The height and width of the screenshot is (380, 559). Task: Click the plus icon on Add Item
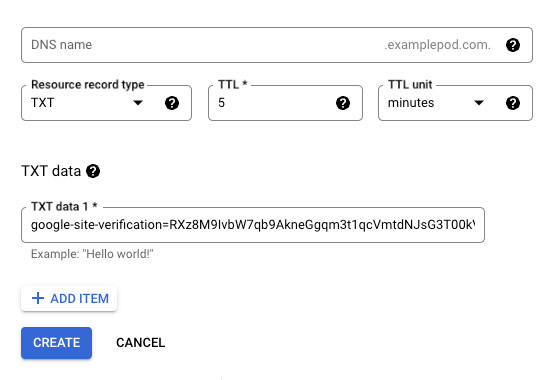[38, 298]
